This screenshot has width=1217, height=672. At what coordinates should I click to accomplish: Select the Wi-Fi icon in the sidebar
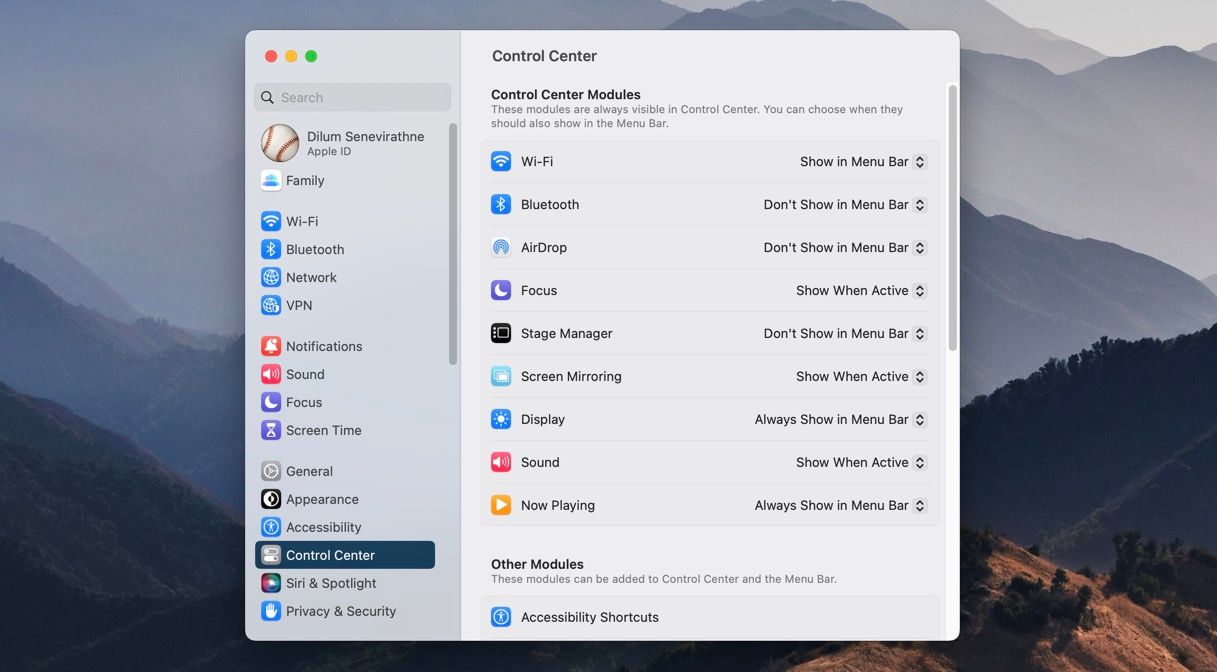[270, 221]
